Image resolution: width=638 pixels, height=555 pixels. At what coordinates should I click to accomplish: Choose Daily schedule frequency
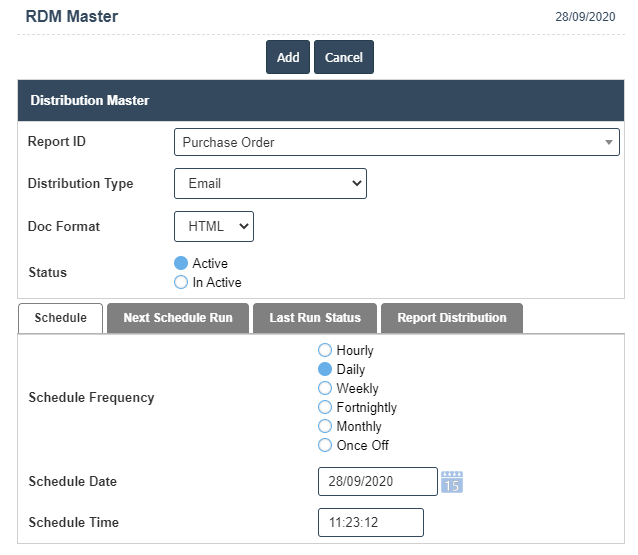325,369
